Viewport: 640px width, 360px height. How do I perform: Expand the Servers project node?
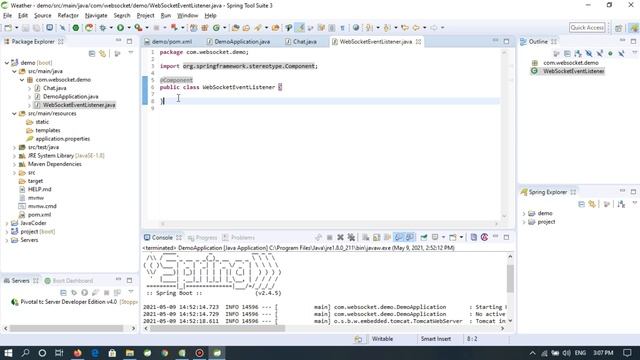[7, 240]
